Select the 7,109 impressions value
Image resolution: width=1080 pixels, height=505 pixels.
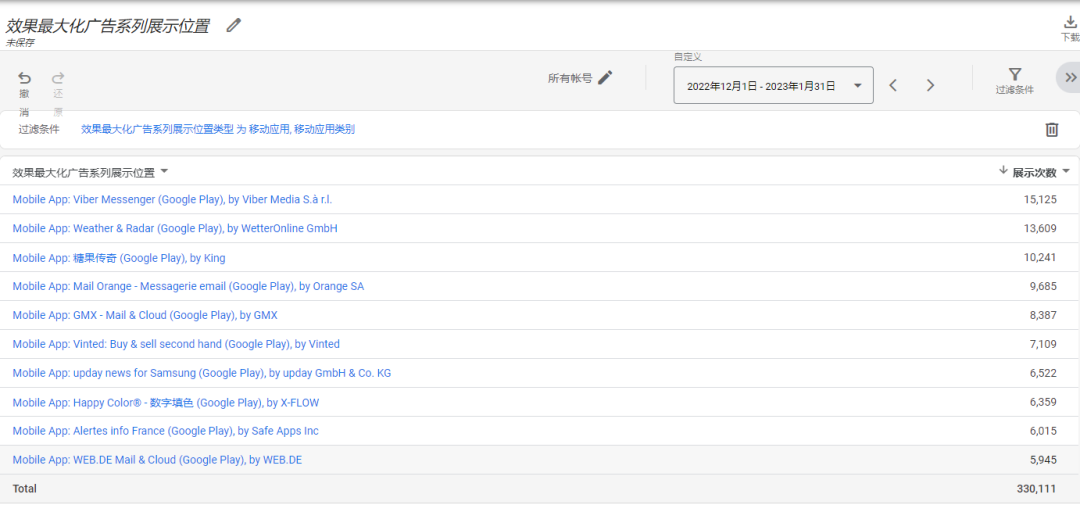point(1043,344)
